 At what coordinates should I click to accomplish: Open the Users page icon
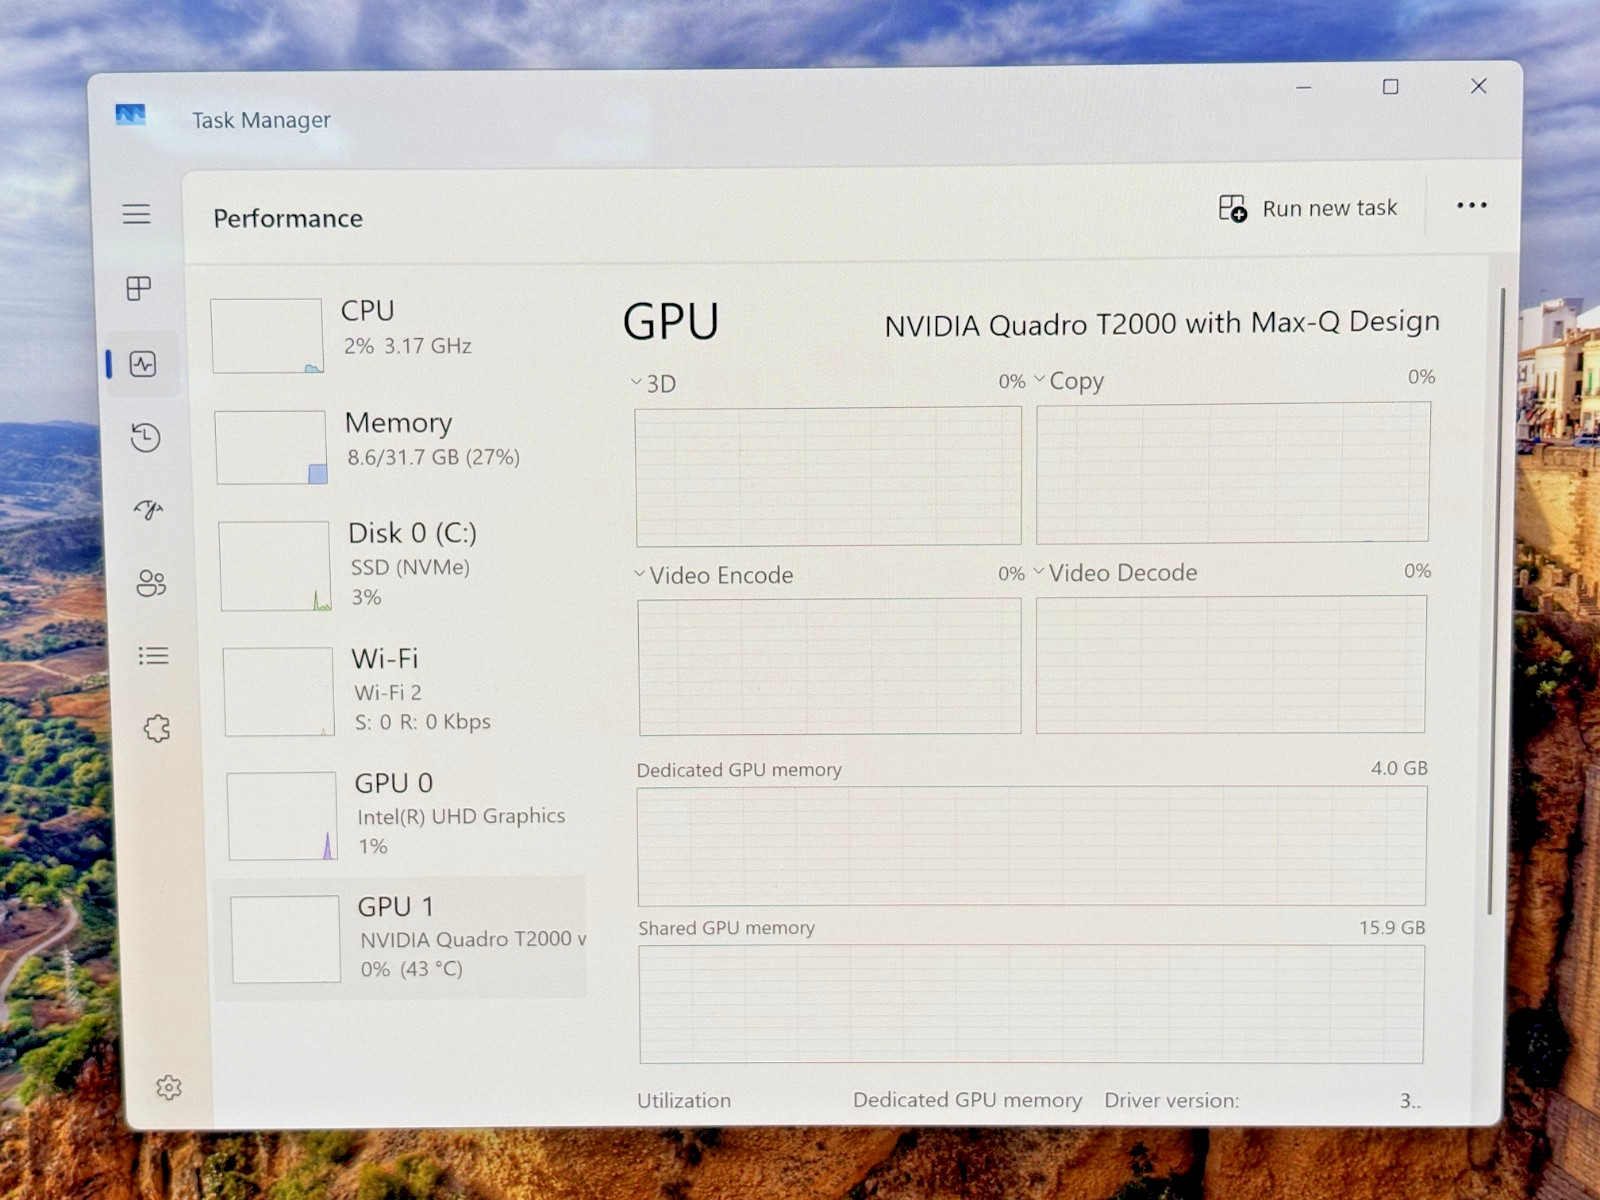(151, 583)
